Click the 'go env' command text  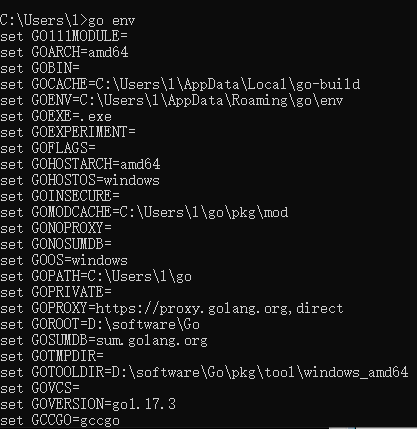tap(112, 21)
